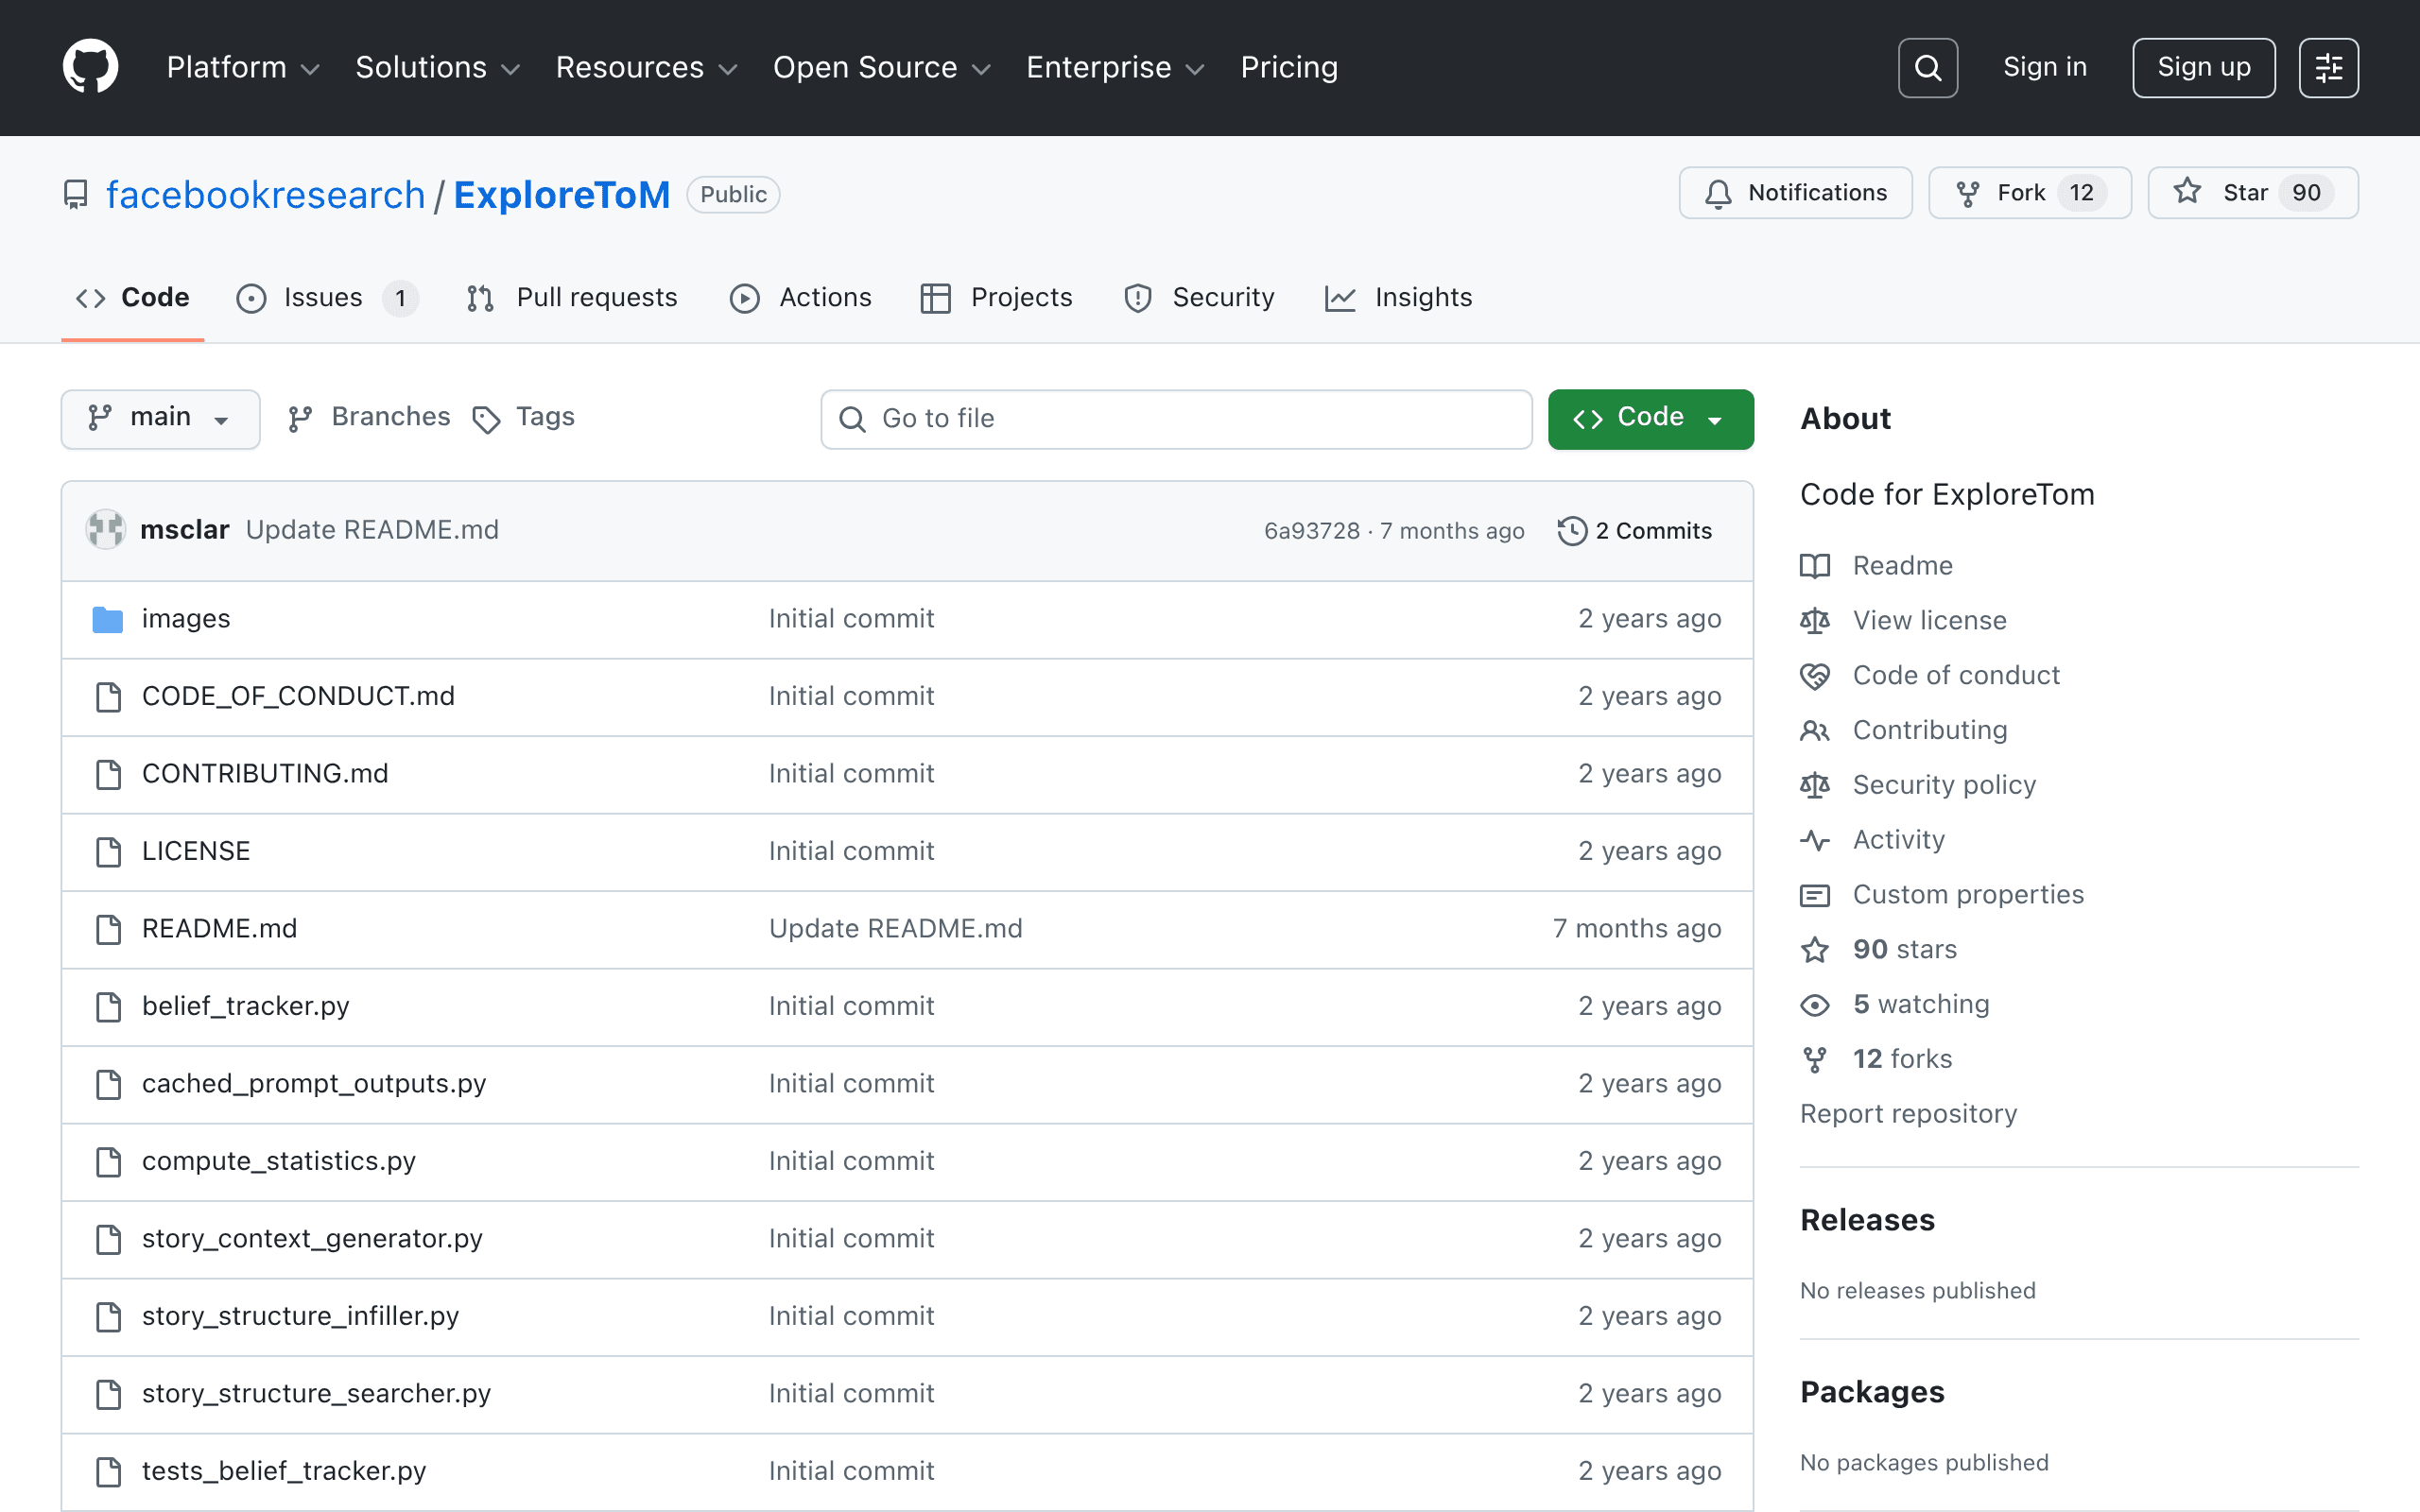Open commit hash 6a93728
Image resolution: width=2420 pixels, height=1512 pixels.
1312,531
